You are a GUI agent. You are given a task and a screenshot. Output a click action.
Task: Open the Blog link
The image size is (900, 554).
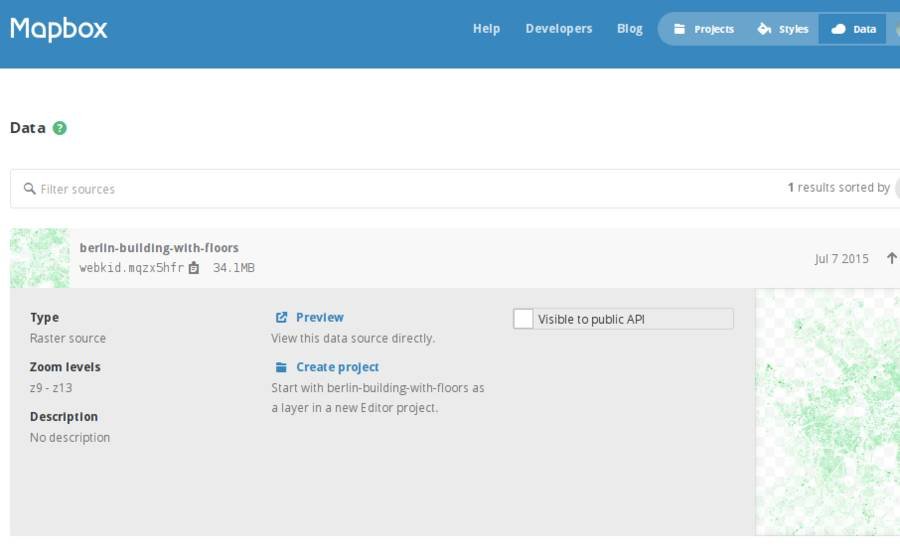tap(630, 29)
